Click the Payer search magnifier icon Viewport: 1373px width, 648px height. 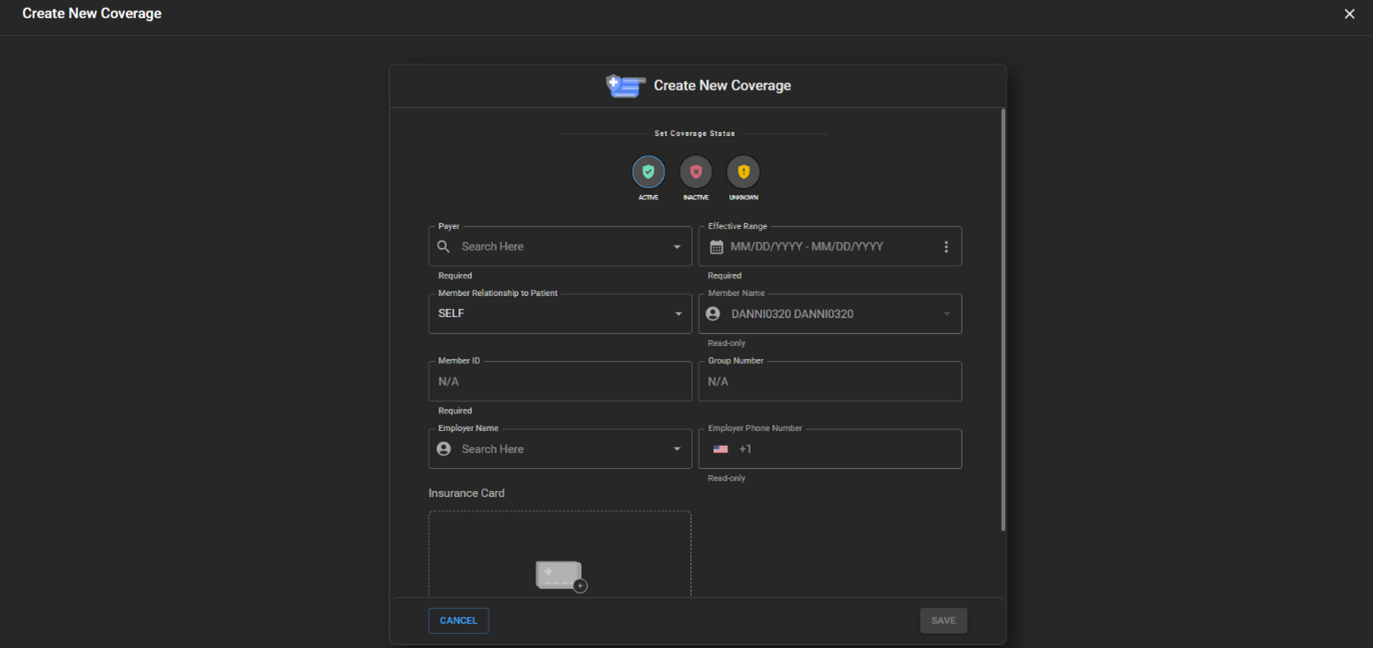pos(444,246)
